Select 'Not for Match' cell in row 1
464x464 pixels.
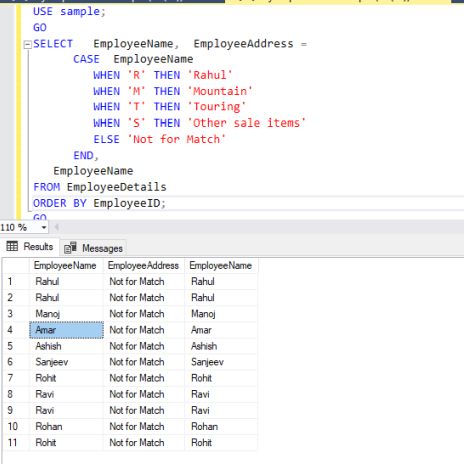144,282
